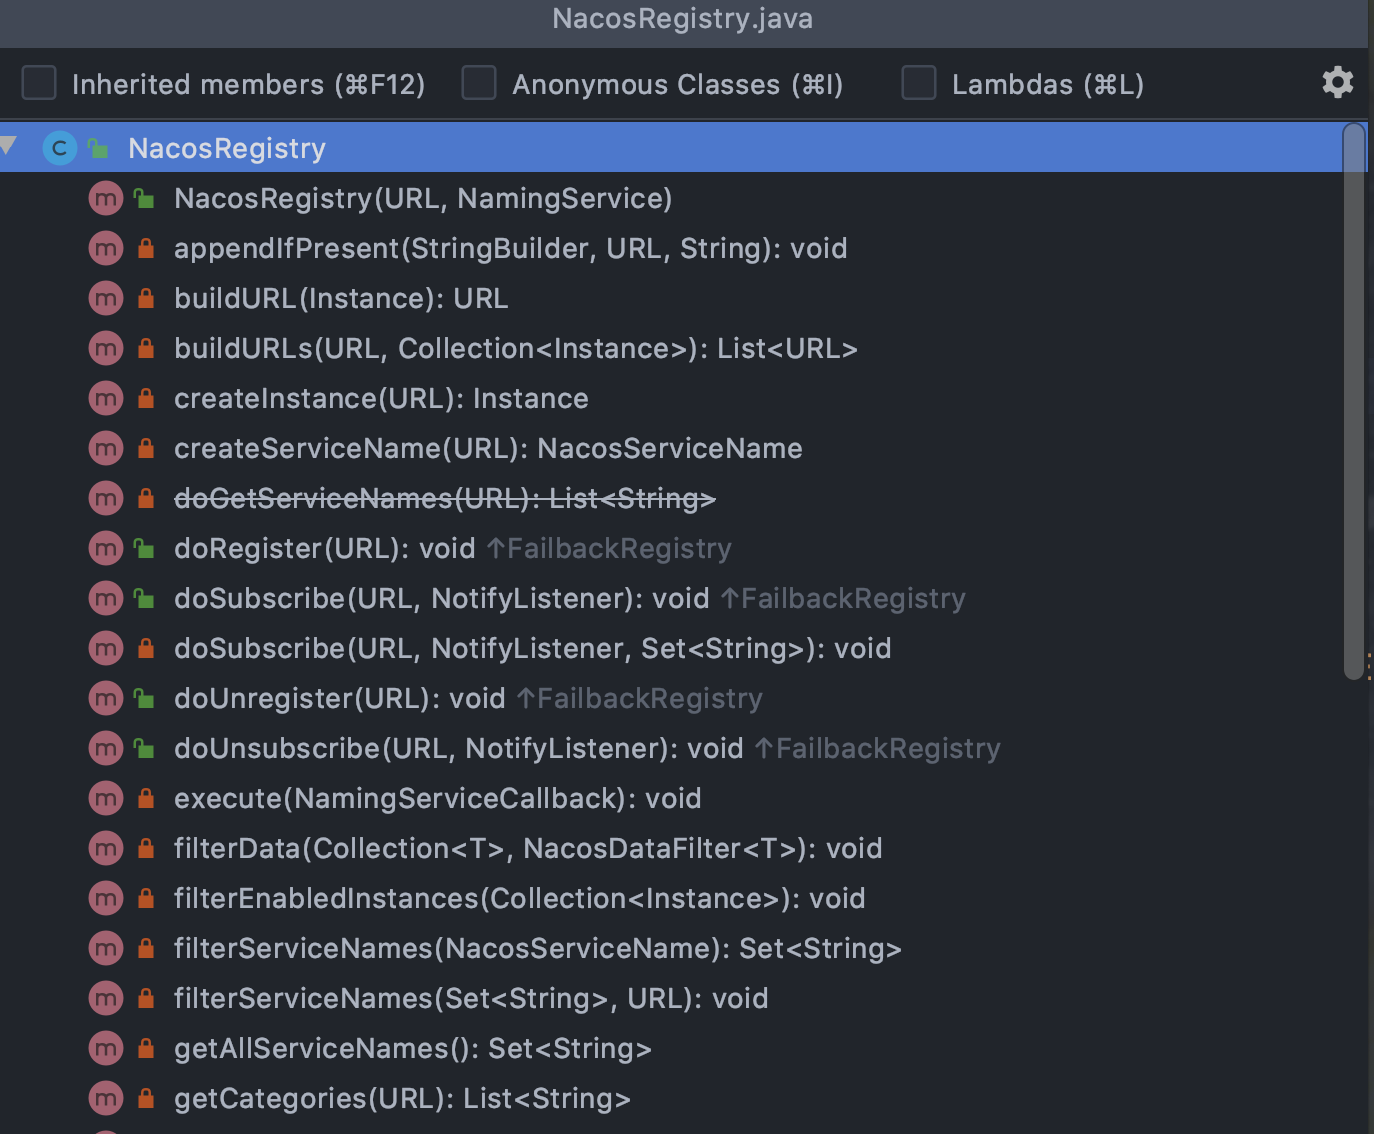
Task: Click the method icon beside buildURL(Instance)
Action: click(105, 298)
